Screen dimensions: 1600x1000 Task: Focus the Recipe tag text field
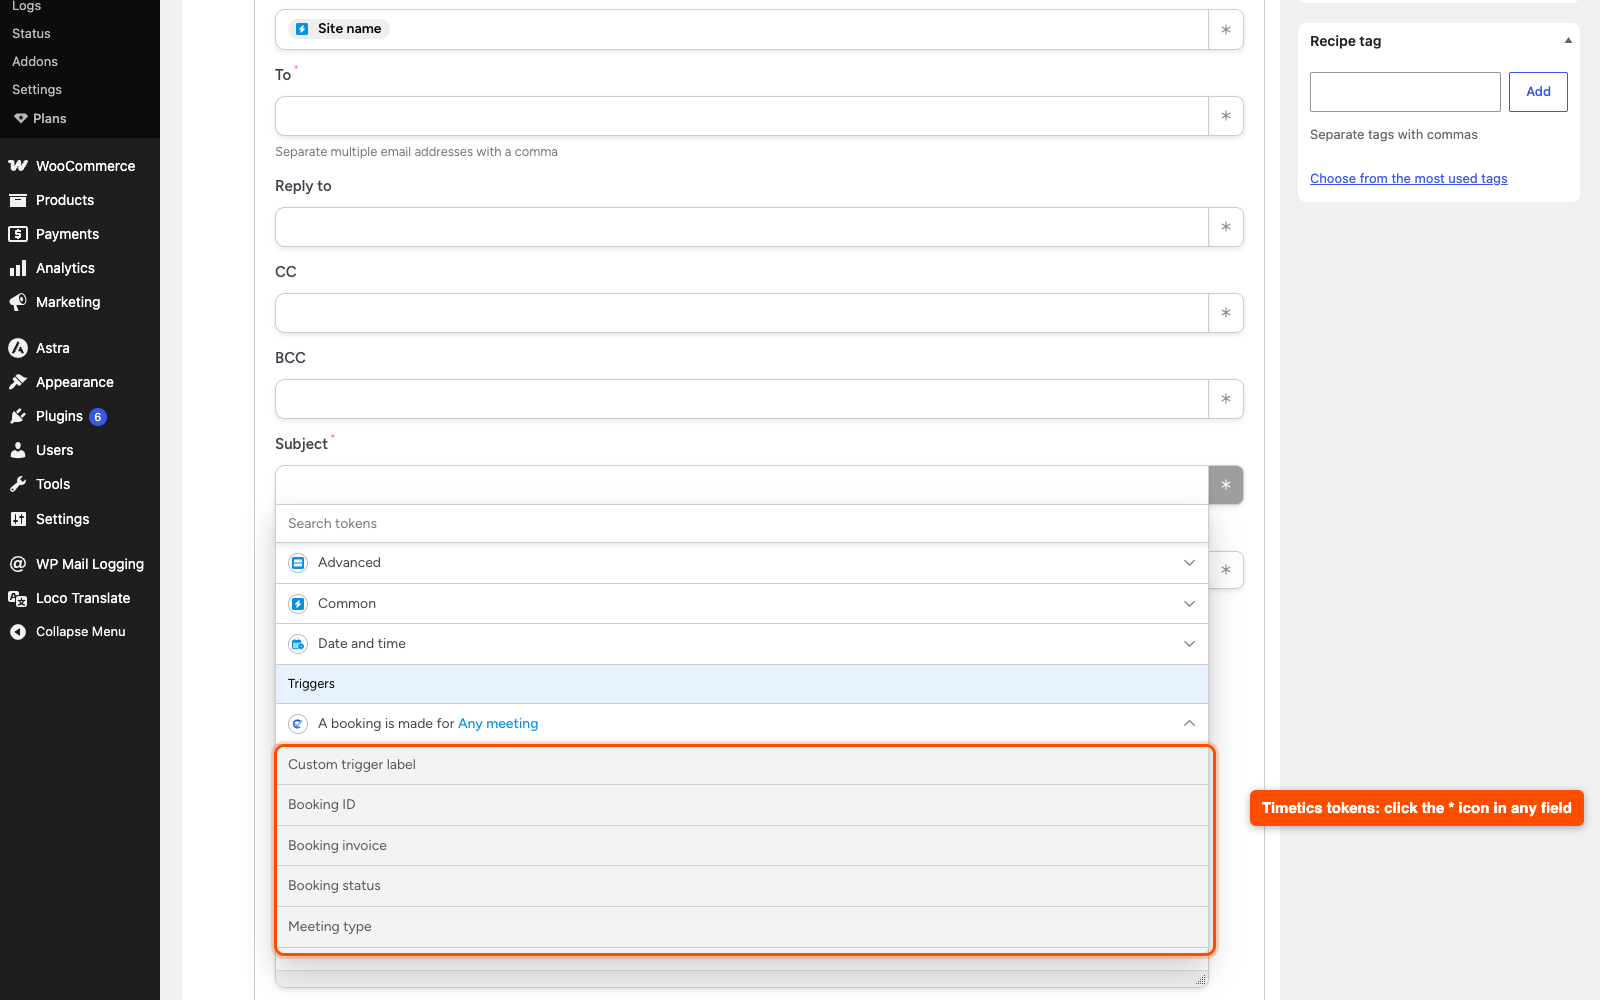pos(1405,92)
